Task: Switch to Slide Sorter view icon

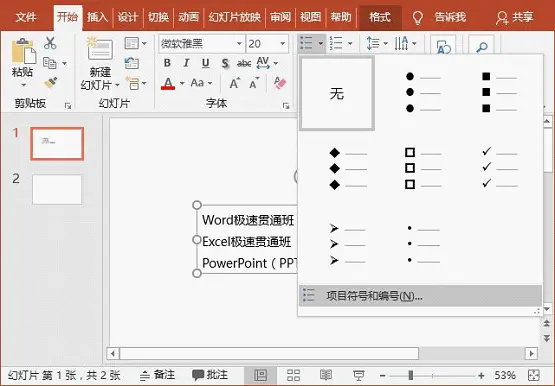Action: [x=293, y=375]
